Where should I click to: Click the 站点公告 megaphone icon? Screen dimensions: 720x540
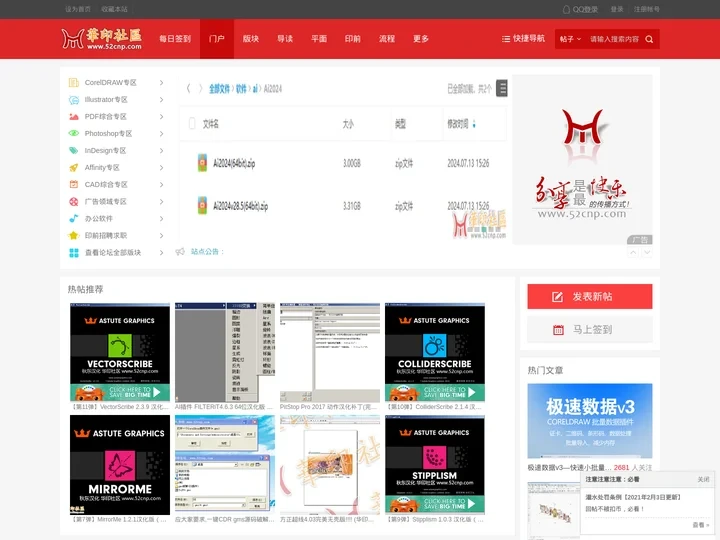(x=180, y=252)
